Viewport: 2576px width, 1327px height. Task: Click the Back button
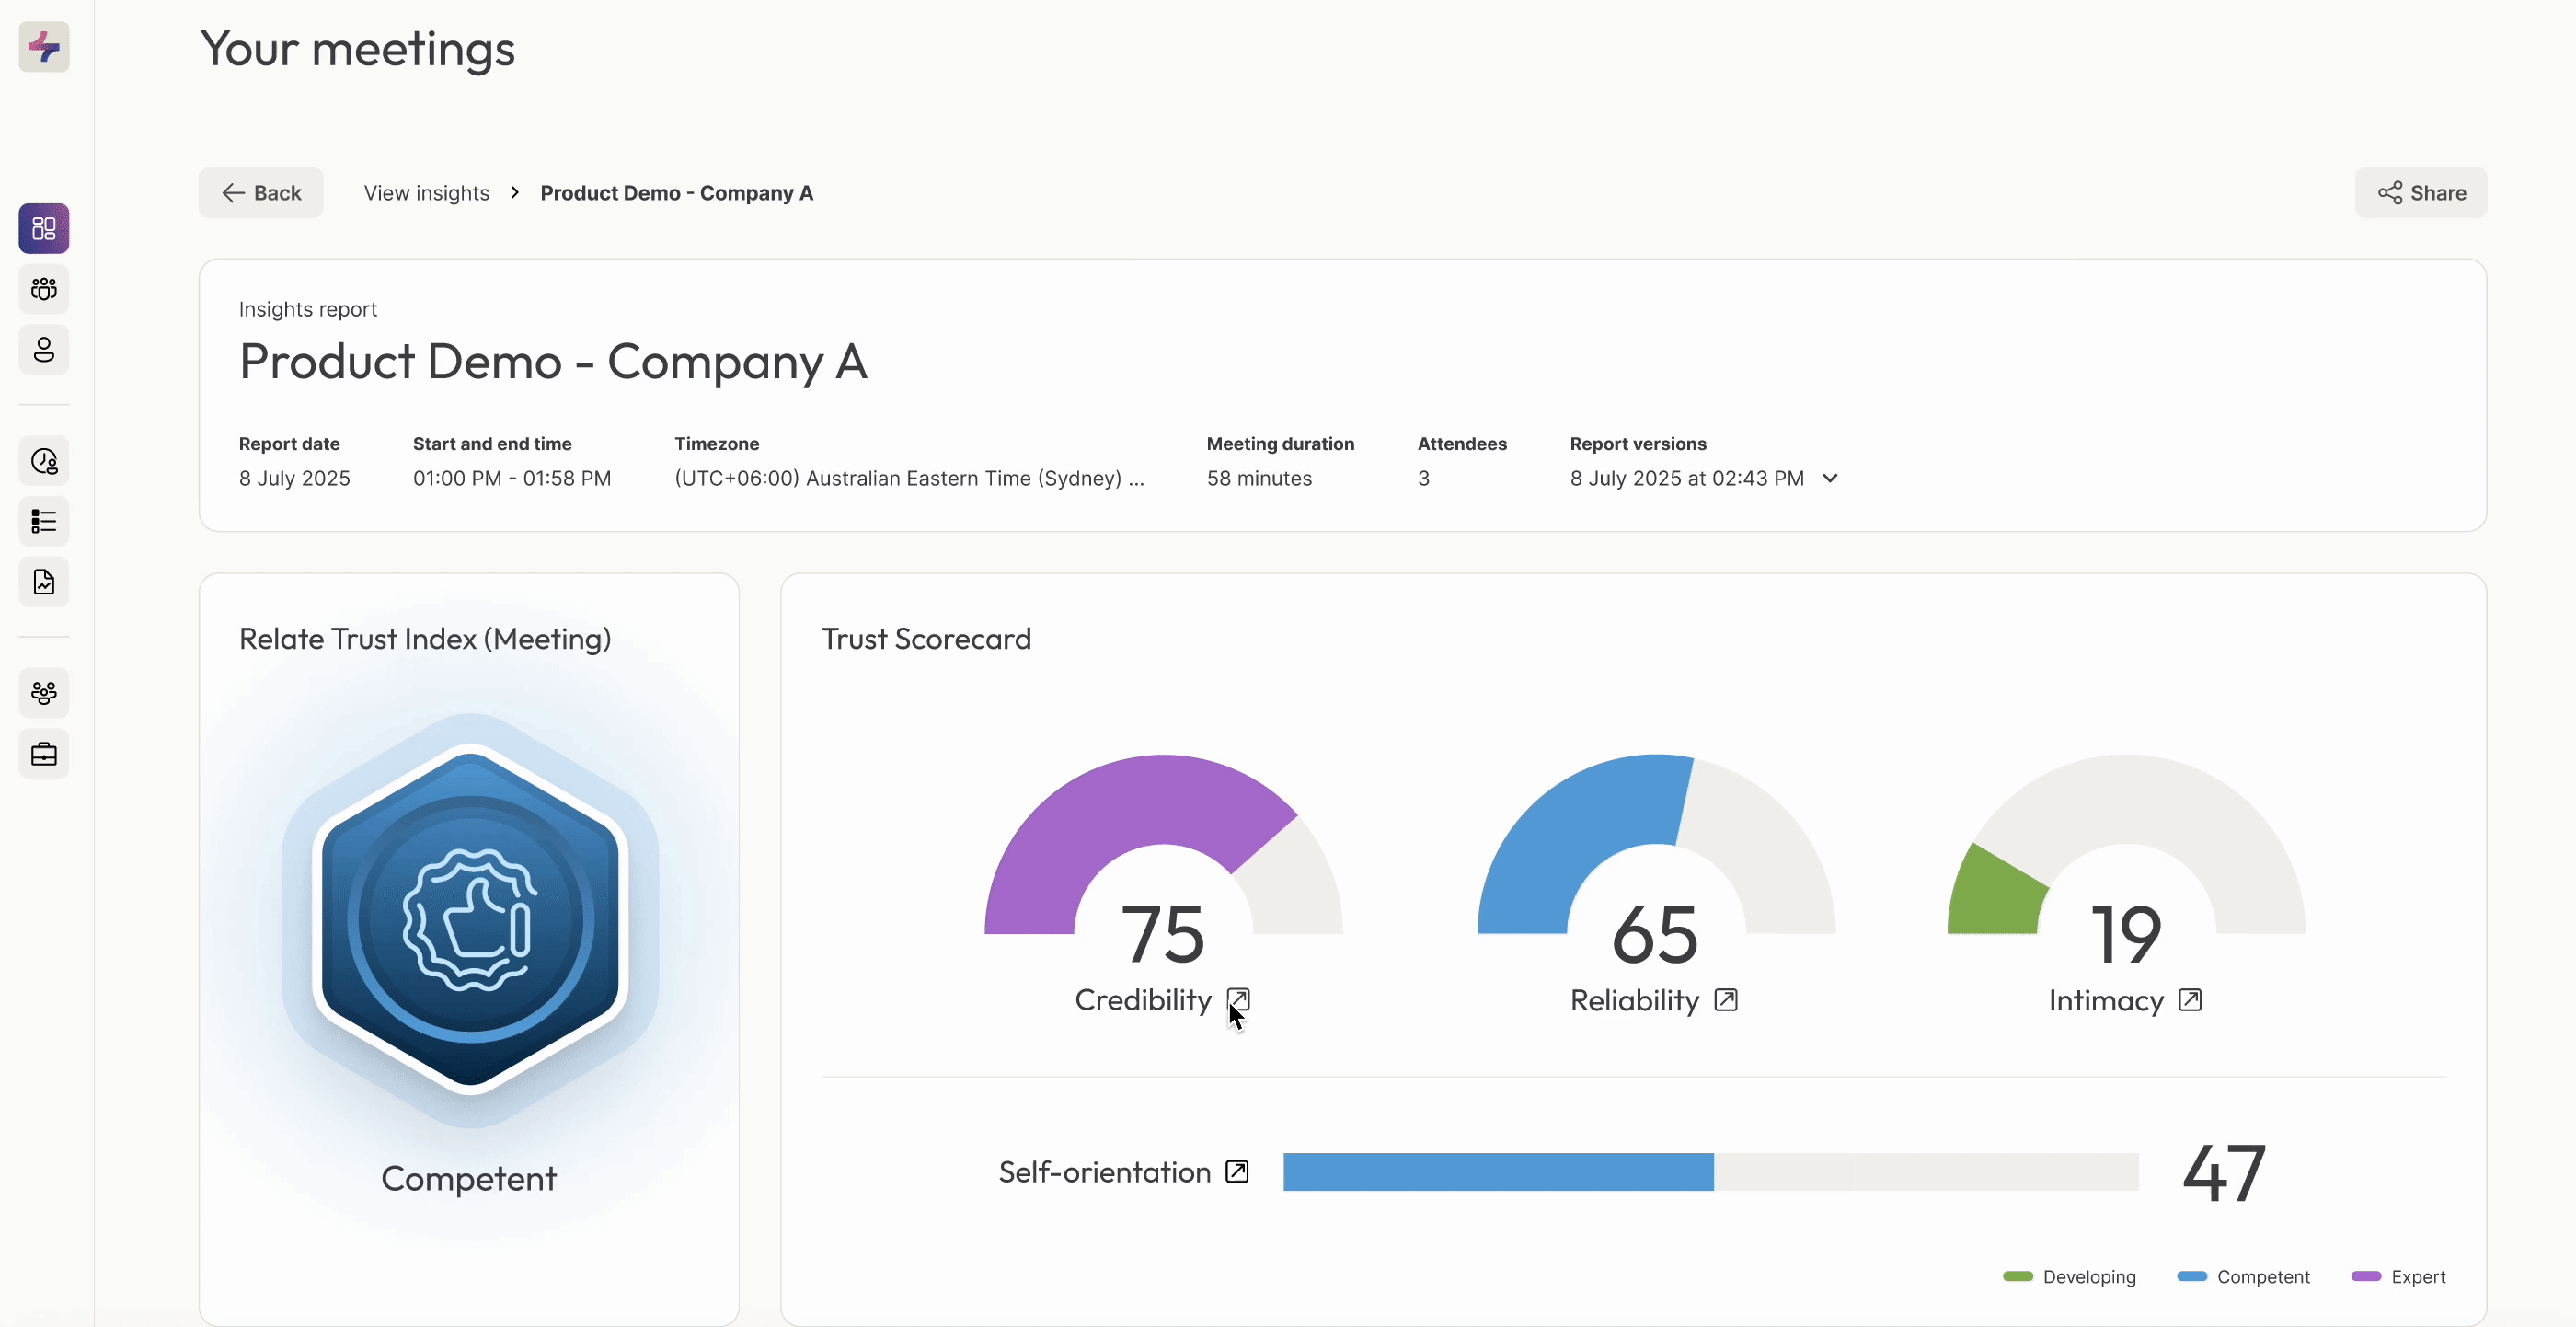261,193
